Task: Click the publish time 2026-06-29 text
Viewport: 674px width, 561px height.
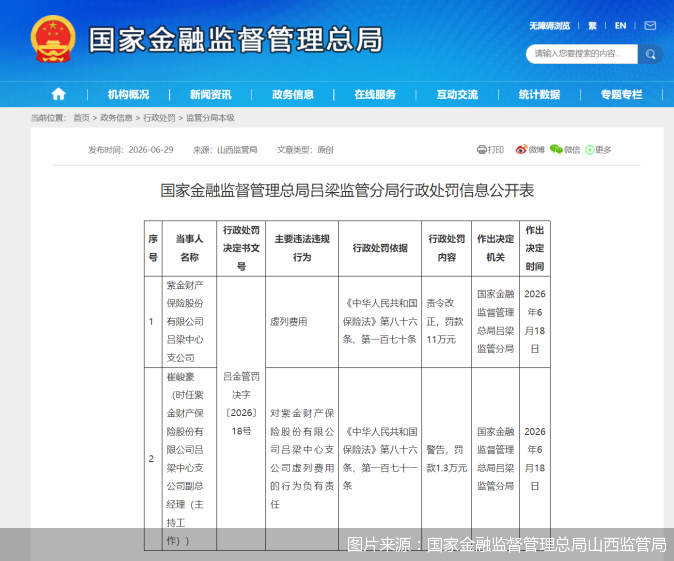Action: (x=131, y=150)
